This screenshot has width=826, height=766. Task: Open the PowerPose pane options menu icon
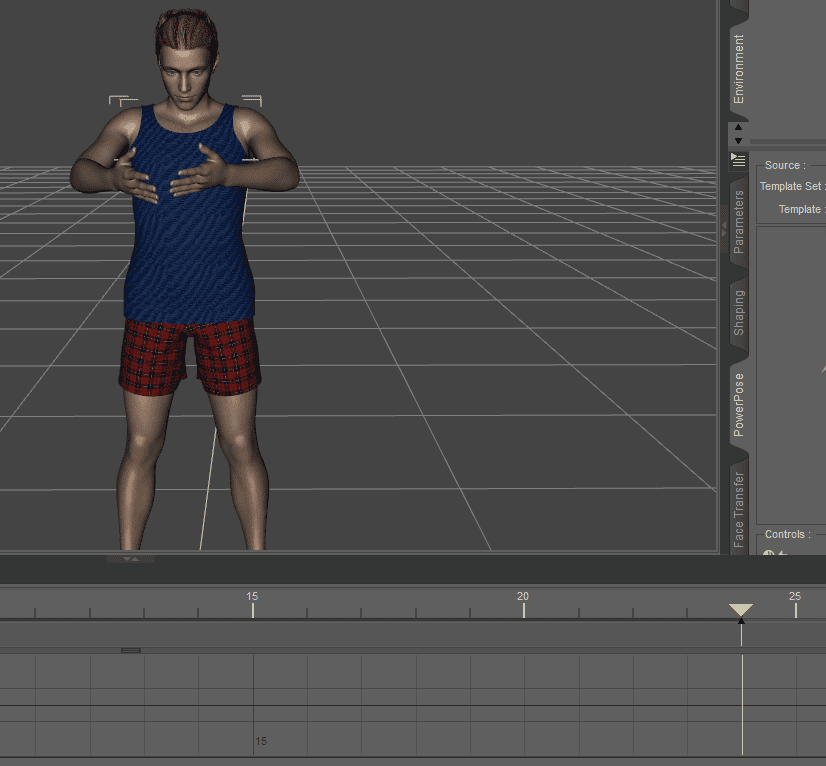738,160
